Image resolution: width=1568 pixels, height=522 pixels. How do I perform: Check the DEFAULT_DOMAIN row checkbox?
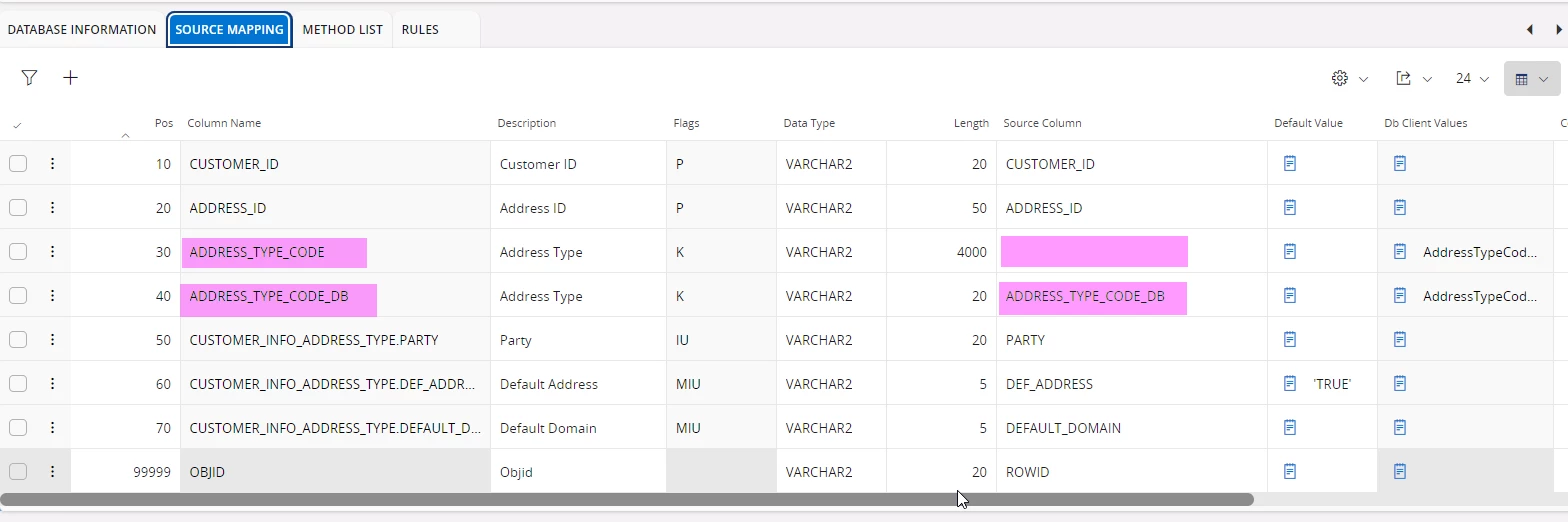point(18,428)
